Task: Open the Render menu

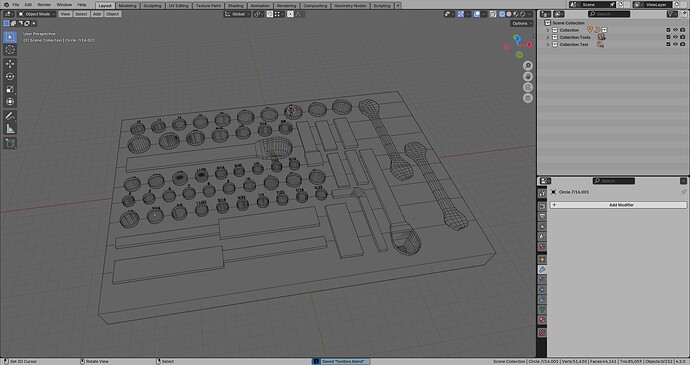Action: click(x=44, y=5)
